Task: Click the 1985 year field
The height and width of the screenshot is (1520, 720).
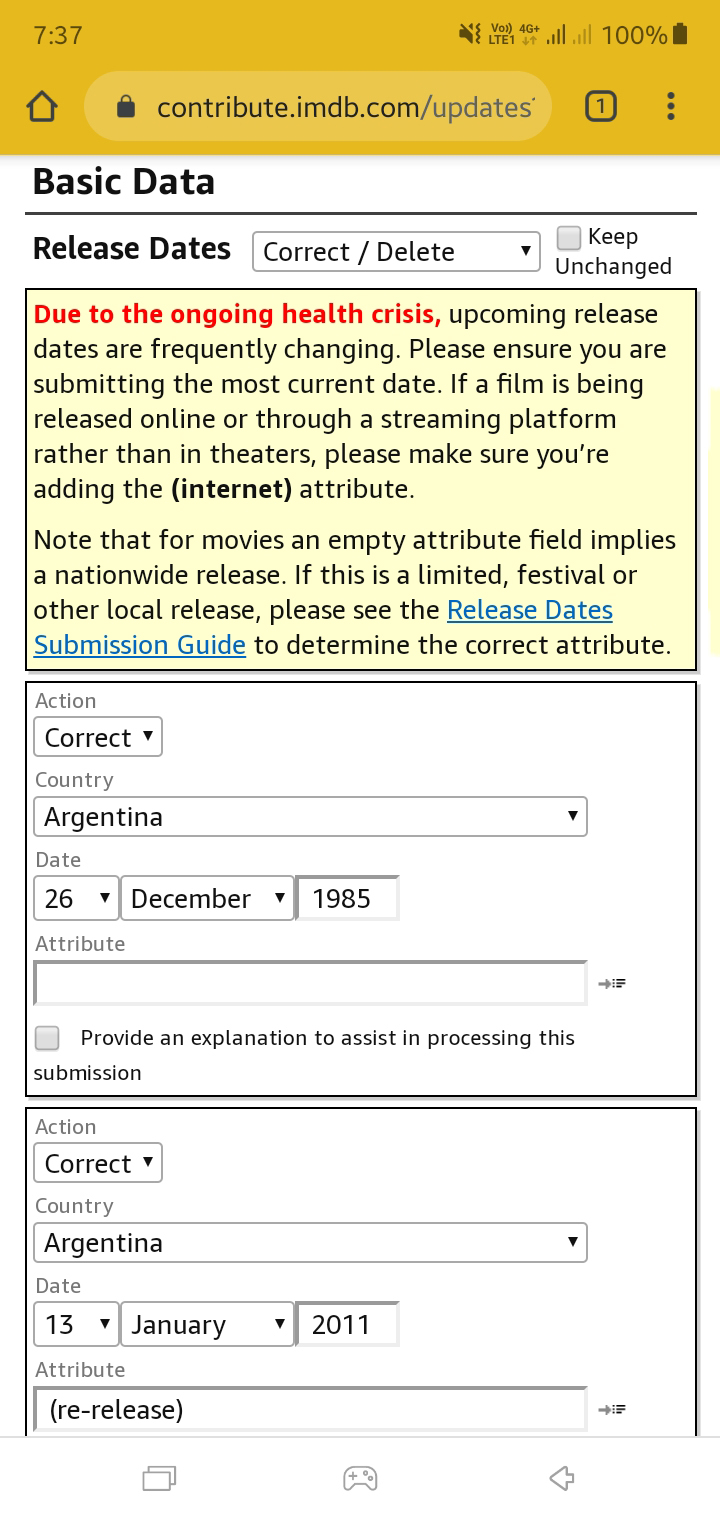Action: tap(348, 898)
